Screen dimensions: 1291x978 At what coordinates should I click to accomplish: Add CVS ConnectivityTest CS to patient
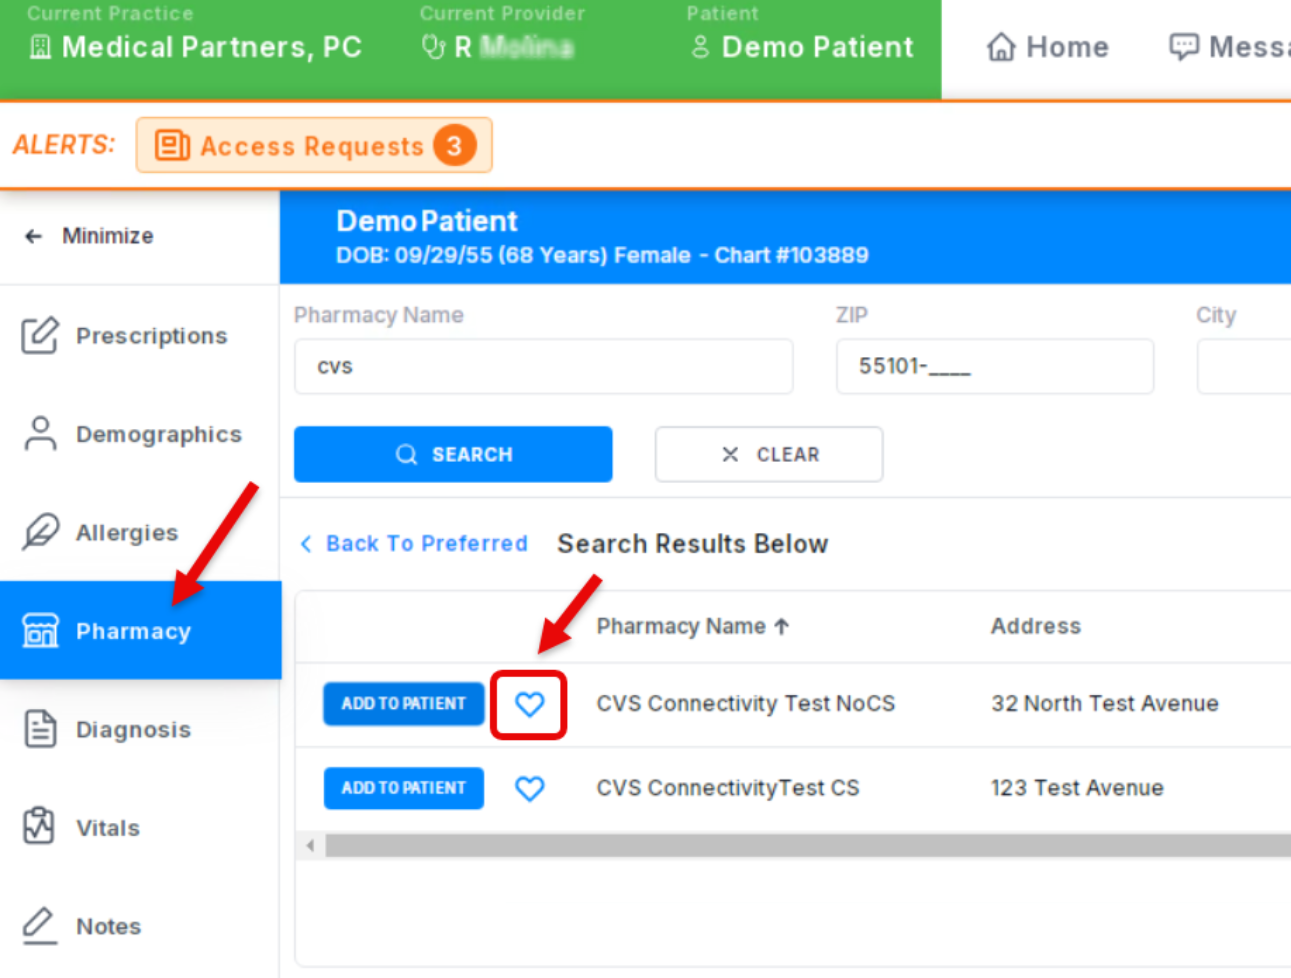pos(403,788)
